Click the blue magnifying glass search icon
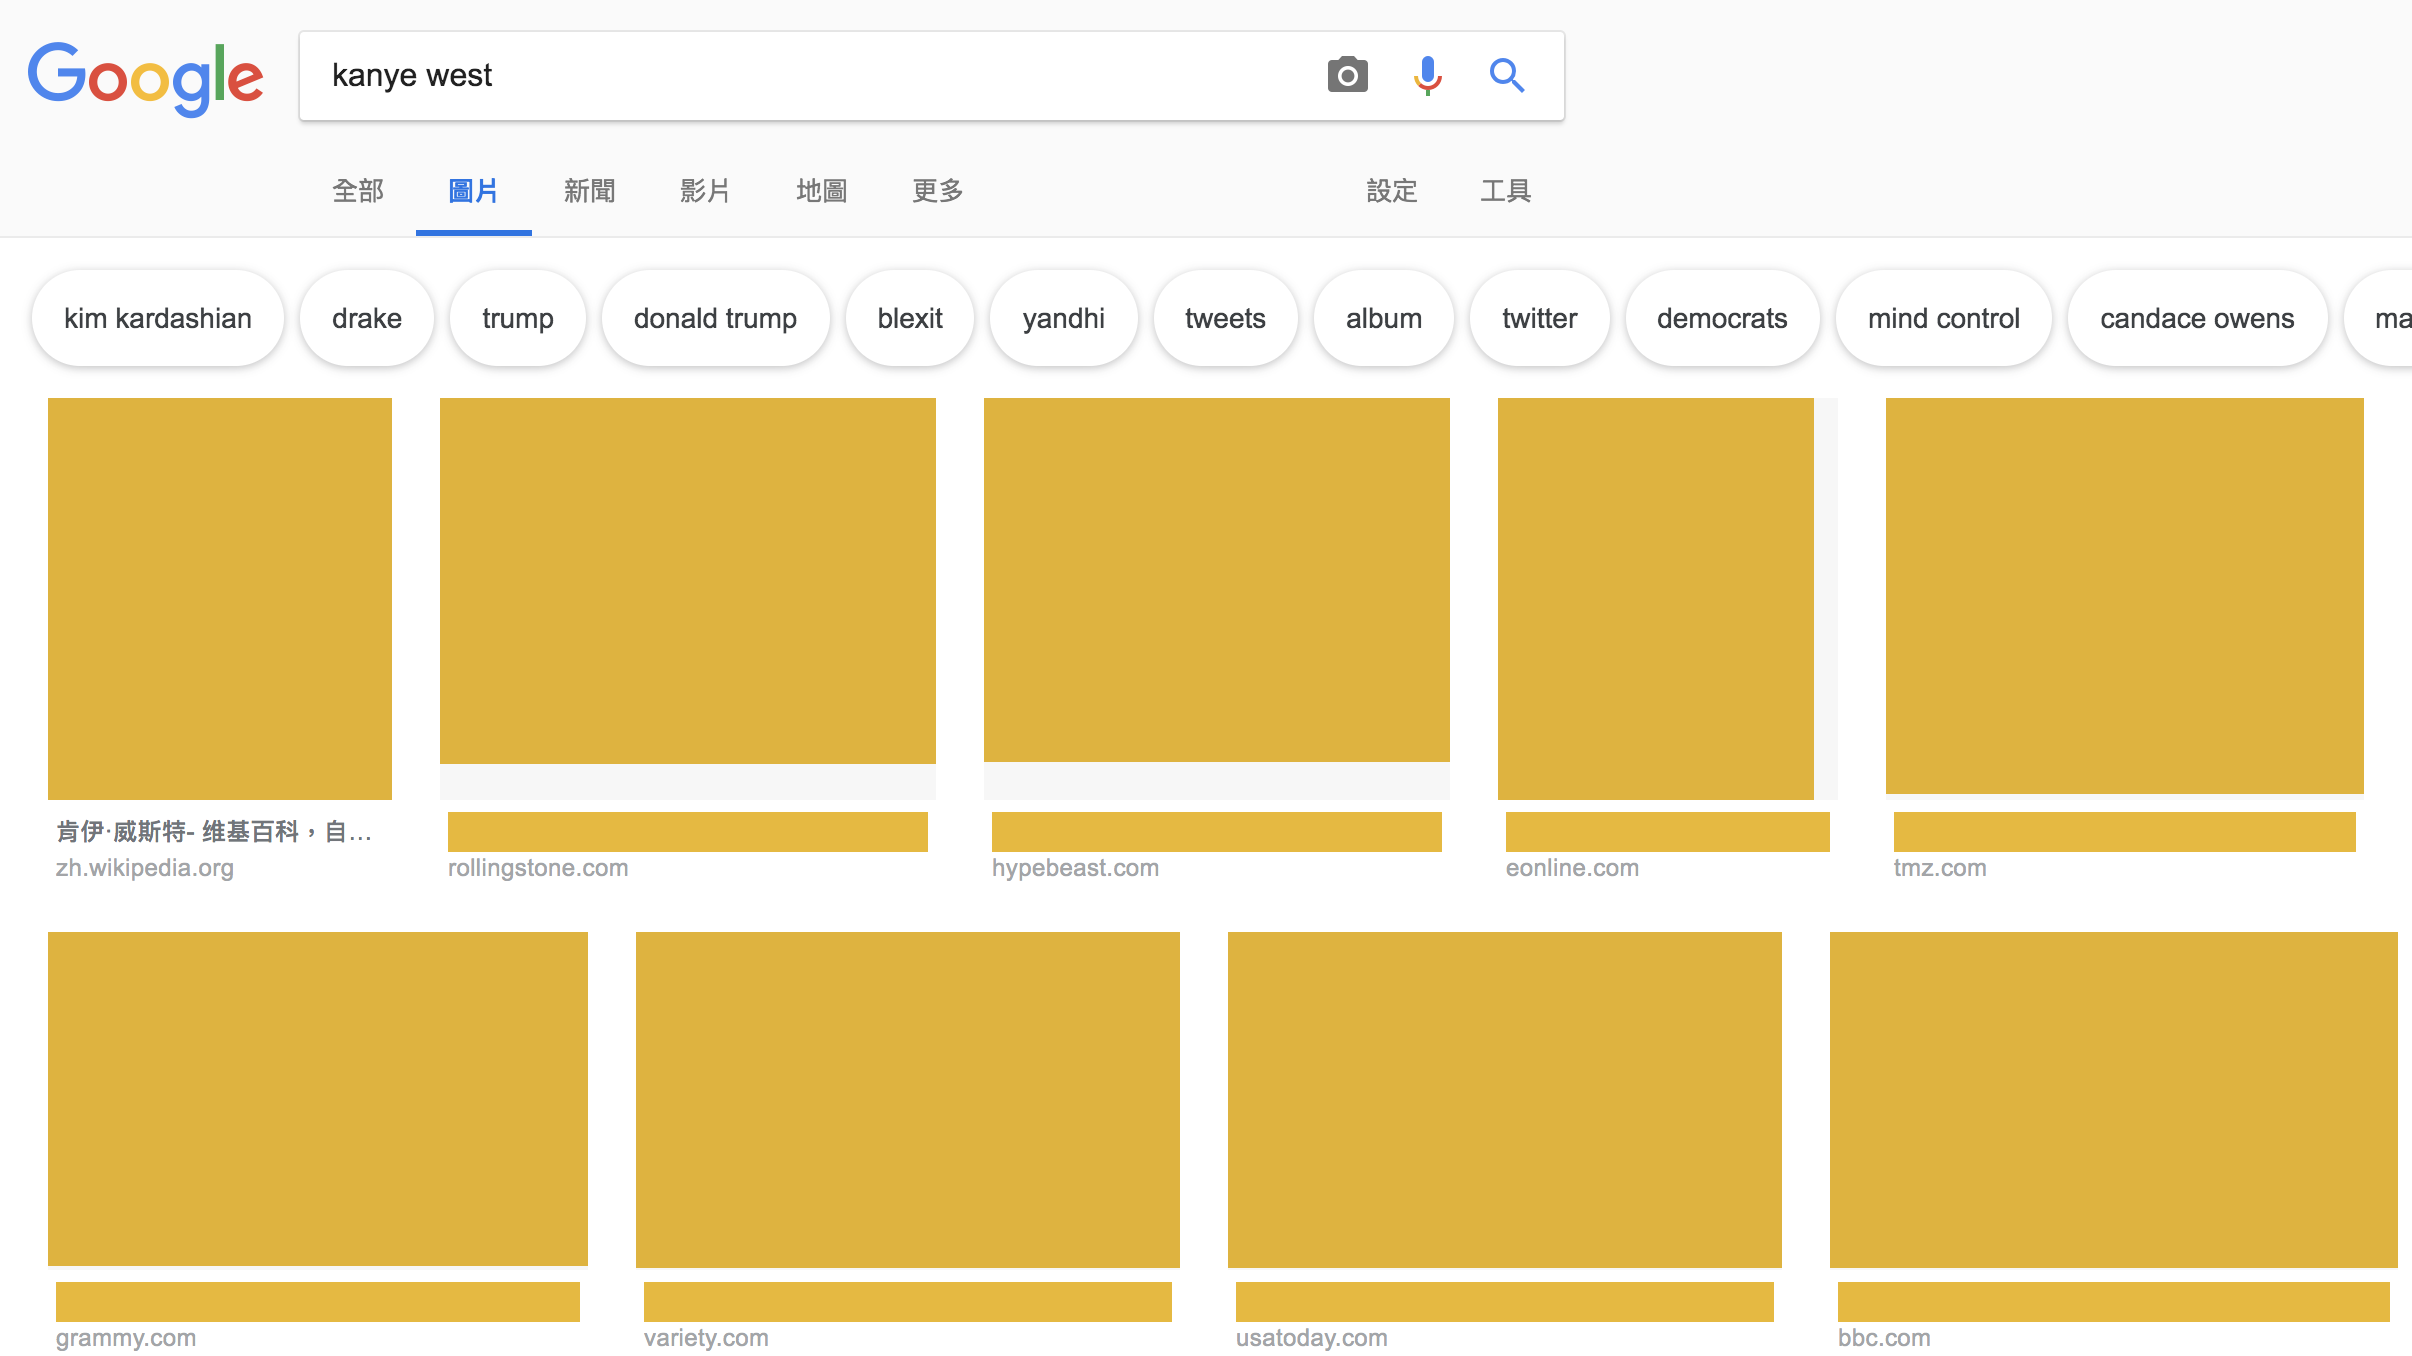This screenshot has width=2412, height=1356. pyautogui.click(x=1506, y=76)
